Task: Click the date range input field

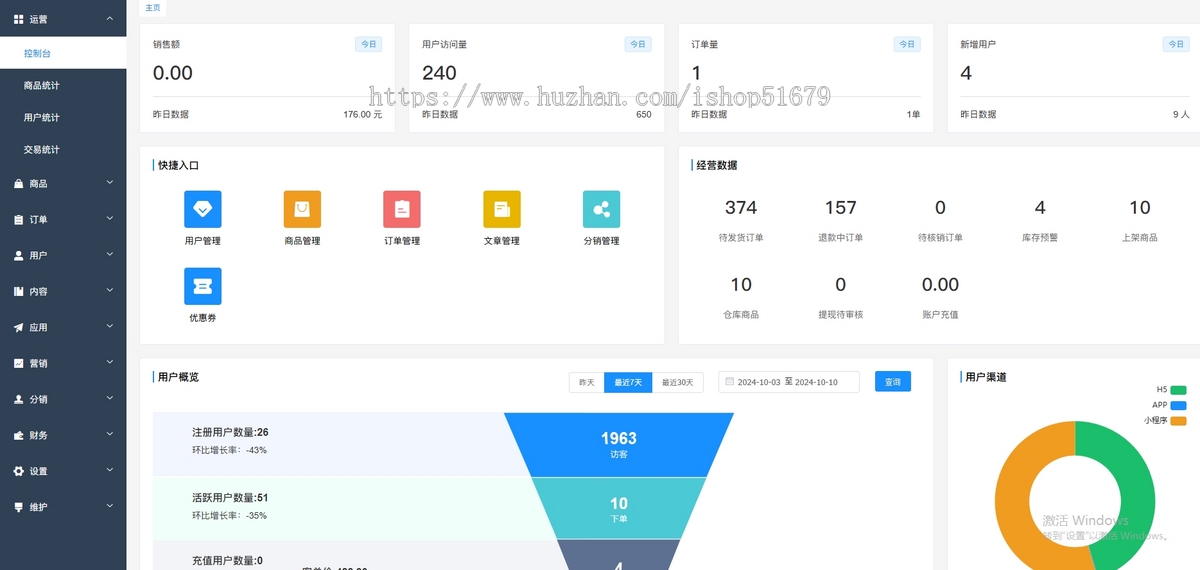Action: 789,382
